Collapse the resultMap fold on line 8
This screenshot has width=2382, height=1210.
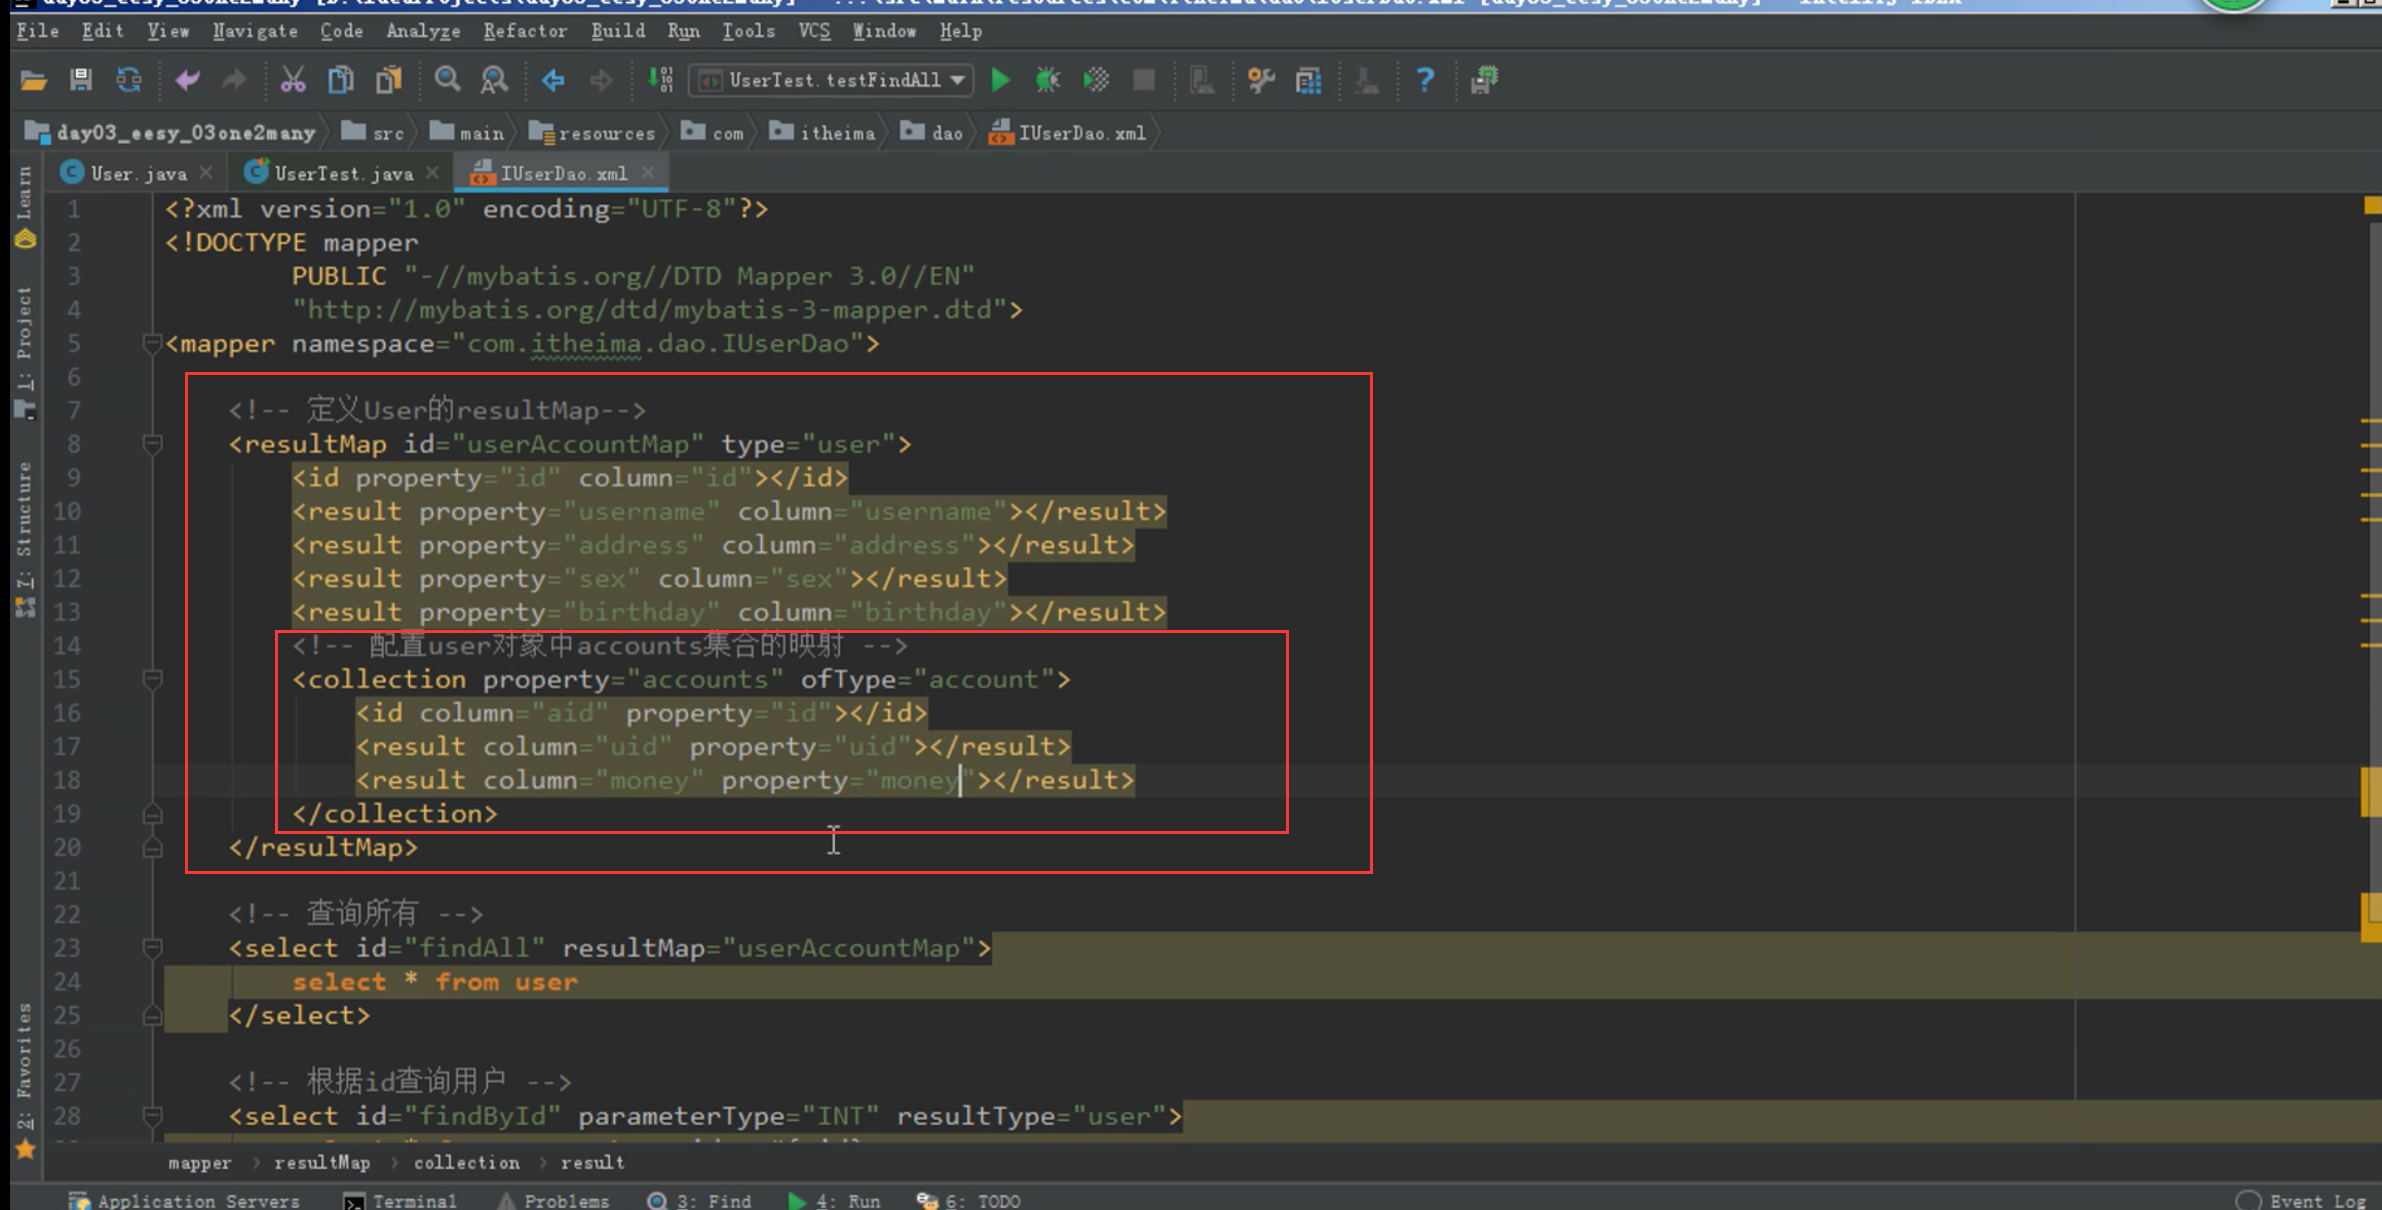click(152, 444)
